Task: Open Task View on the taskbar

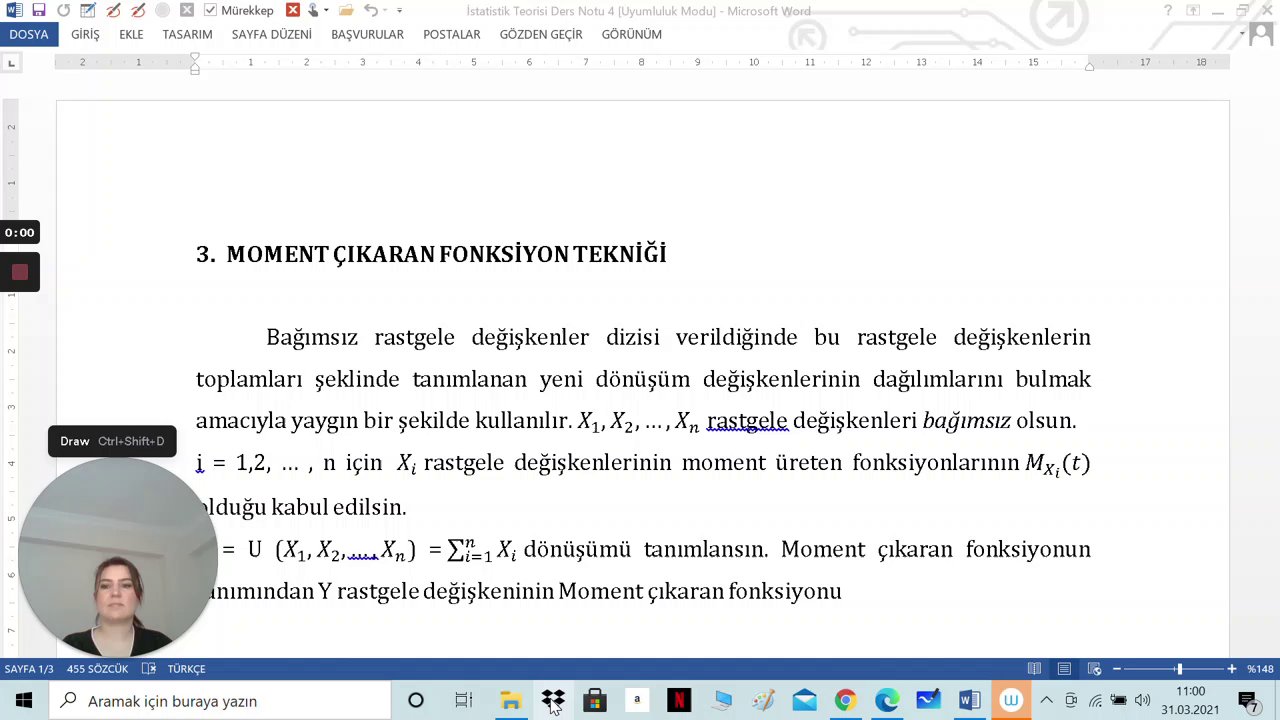Action: 463,701
